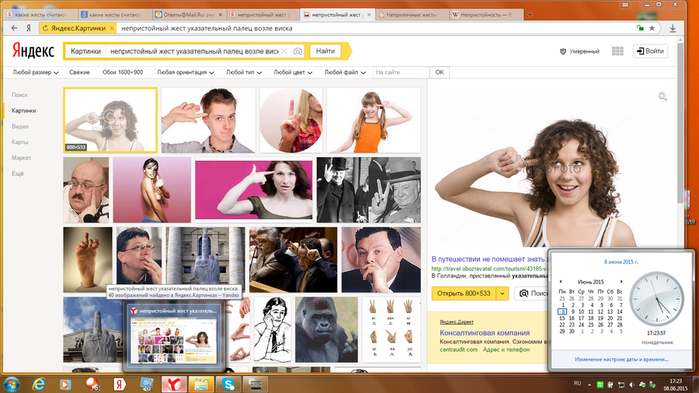Toggle Обои 1600×900 filter
The image size is (699, 393).
pos(123,72)
